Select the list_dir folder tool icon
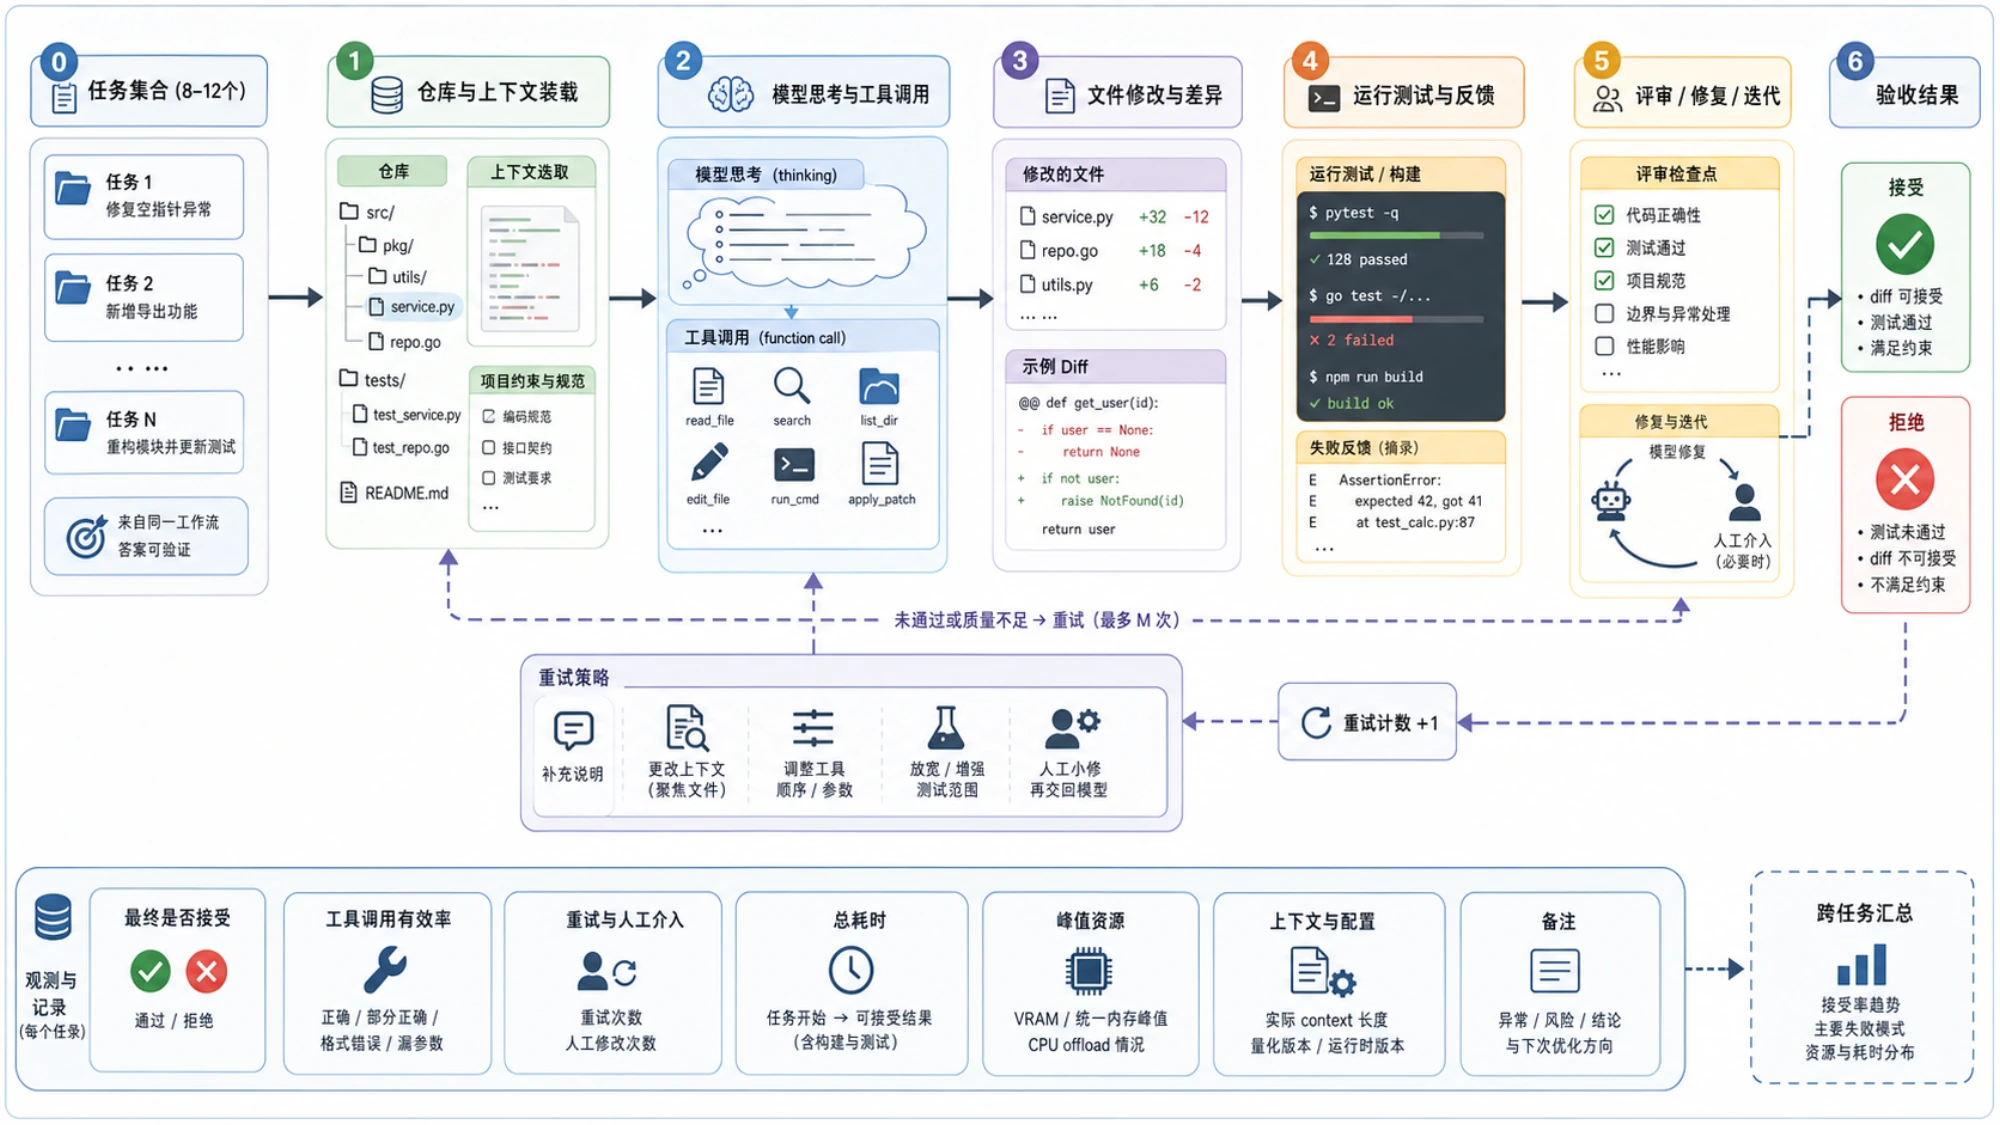The image size is (2000, 1125). [x=879, y=386]
